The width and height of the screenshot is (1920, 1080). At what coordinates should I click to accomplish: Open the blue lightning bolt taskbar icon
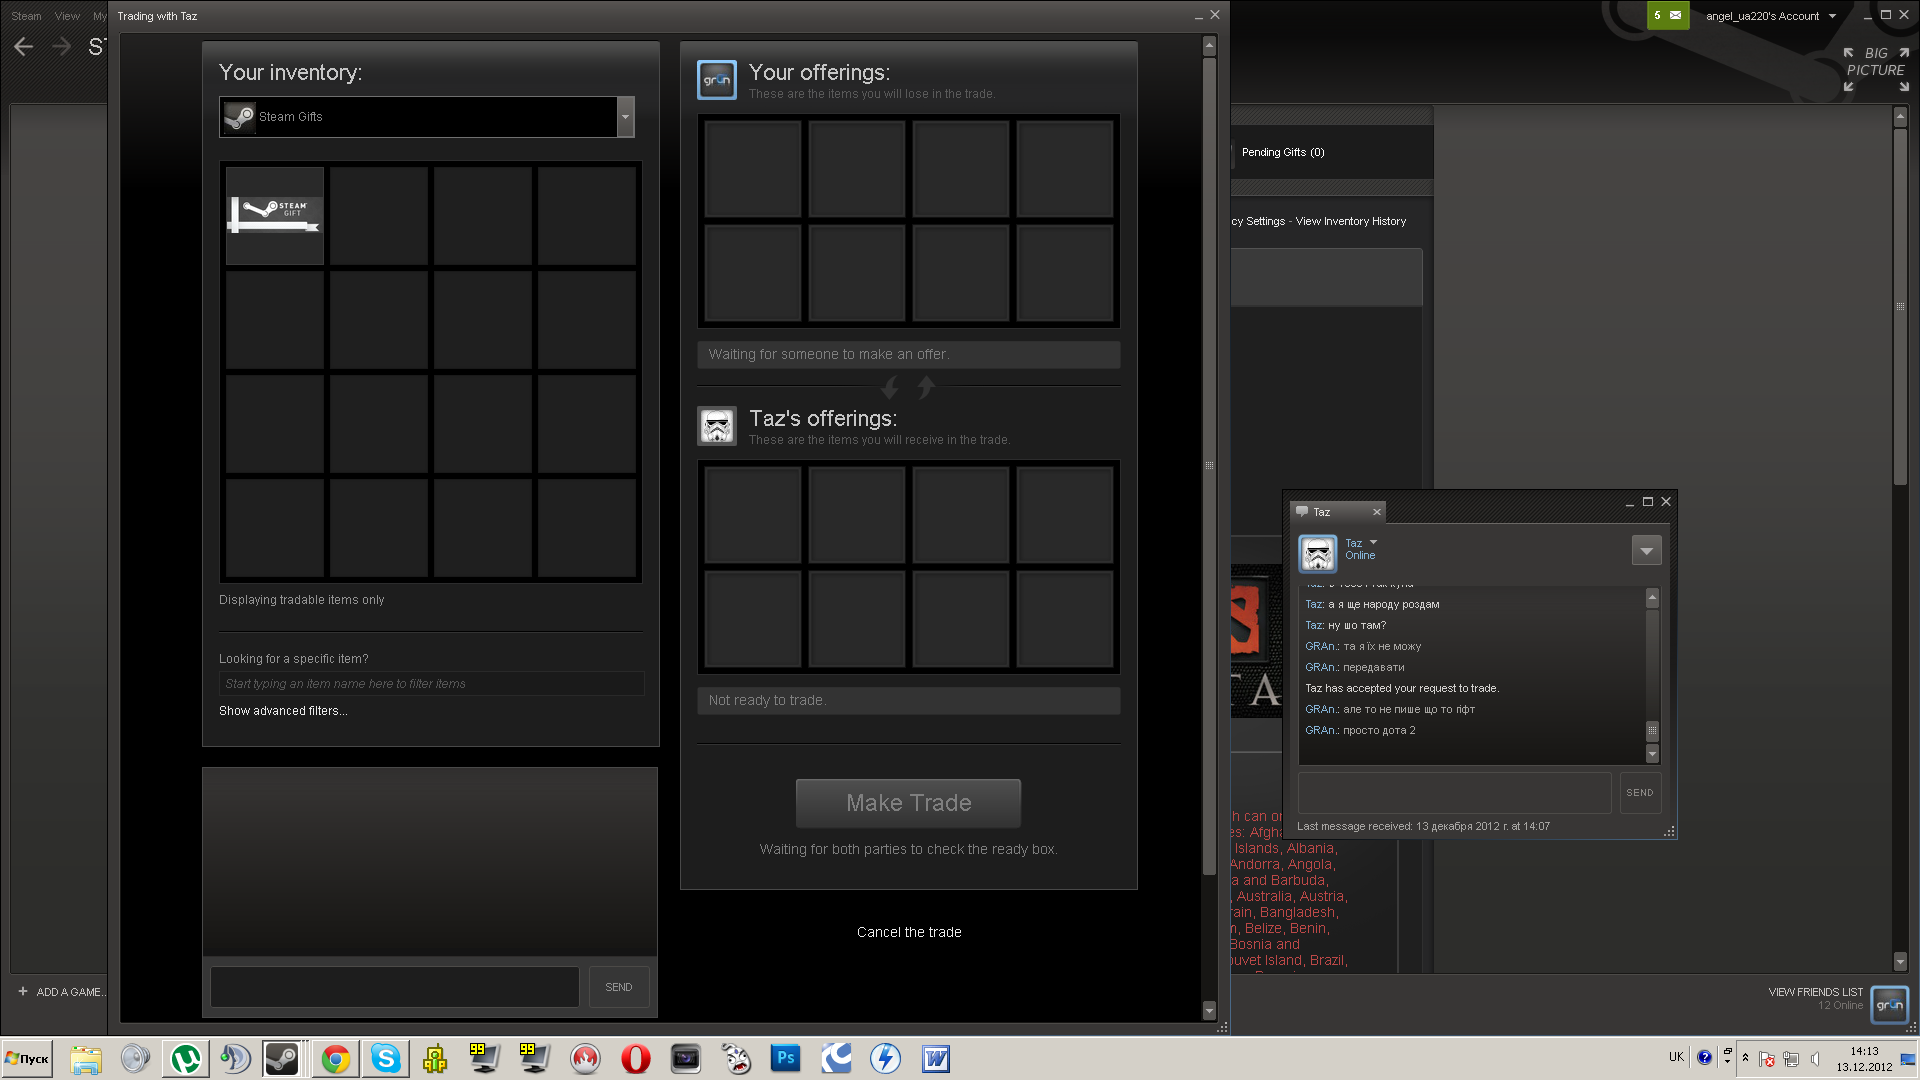pyautogui.click(x=885, y=1058)
